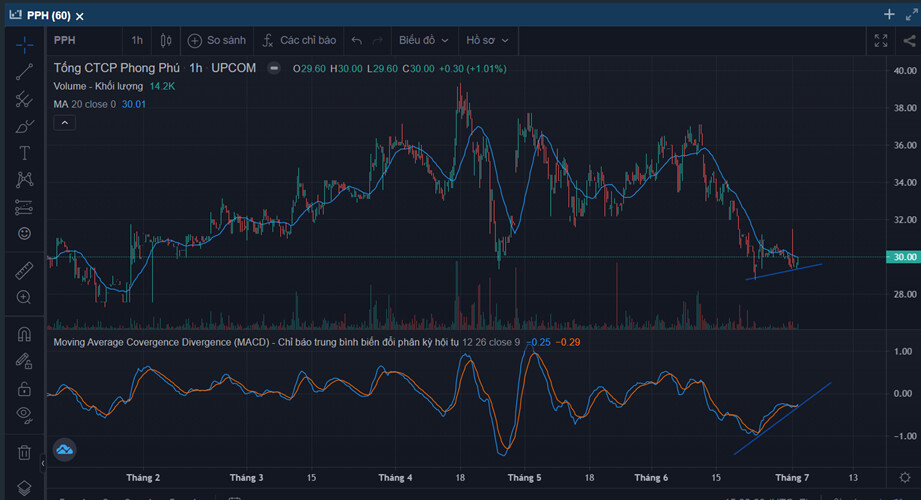Open Các chỉ báo indicators list
The image size is (921, 500).
click(300, 41)
